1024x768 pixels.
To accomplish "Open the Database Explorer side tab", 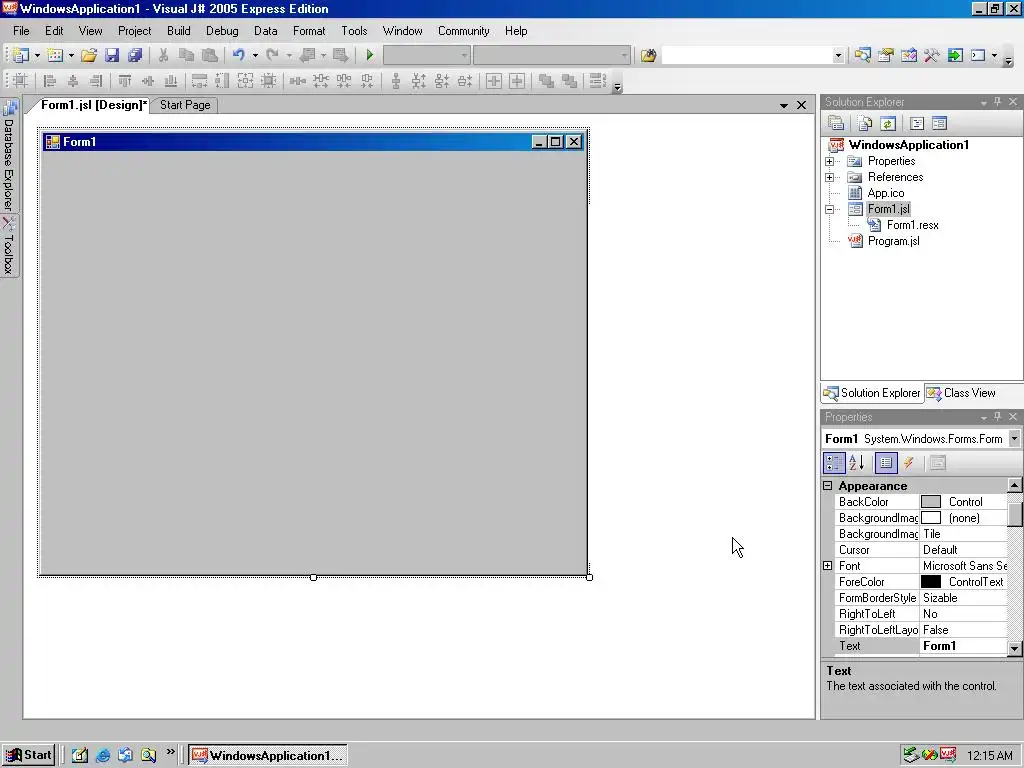I will [8, 155].
